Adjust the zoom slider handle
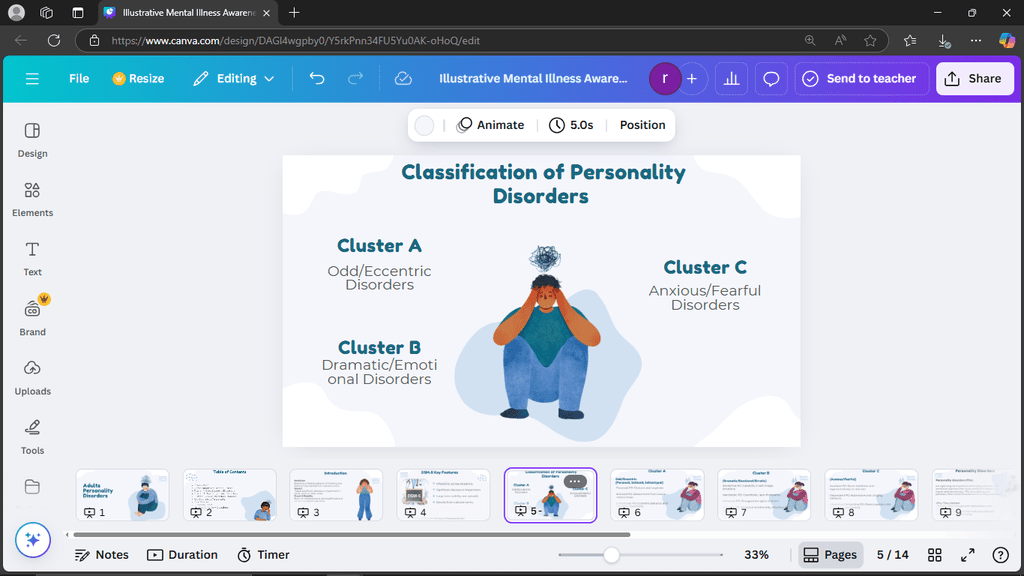 point(611,554)
